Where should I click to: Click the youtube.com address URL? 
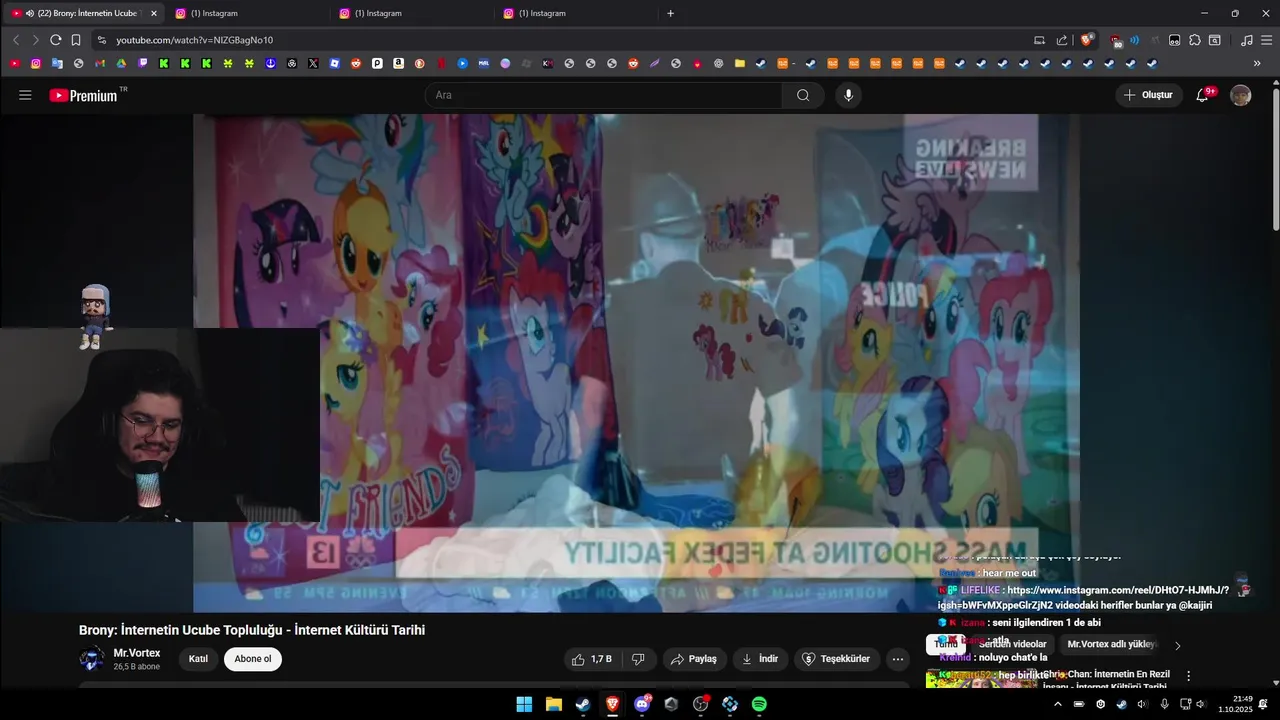(x=194, y=40)
